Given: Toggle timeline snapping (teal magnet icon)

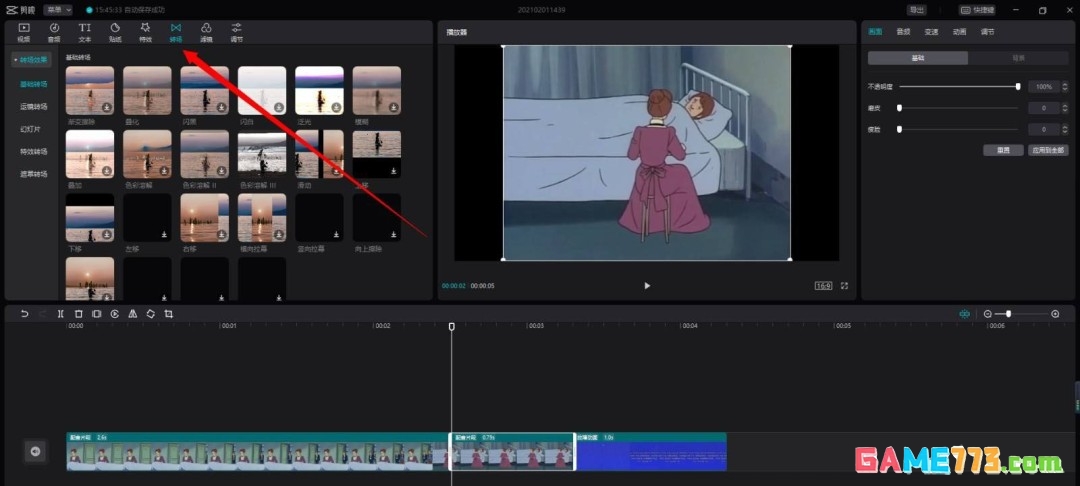Looking at the screenshot, I should click(964, 314).
